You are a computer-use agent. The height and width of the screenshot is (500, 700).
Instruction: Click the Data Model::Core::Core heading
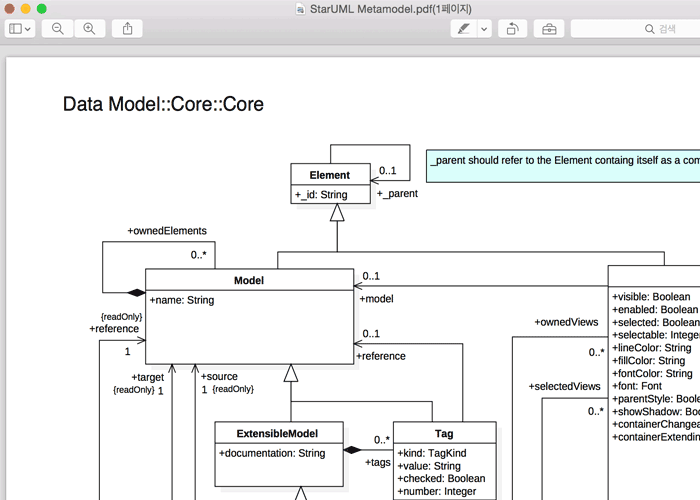tap(163, 104)
